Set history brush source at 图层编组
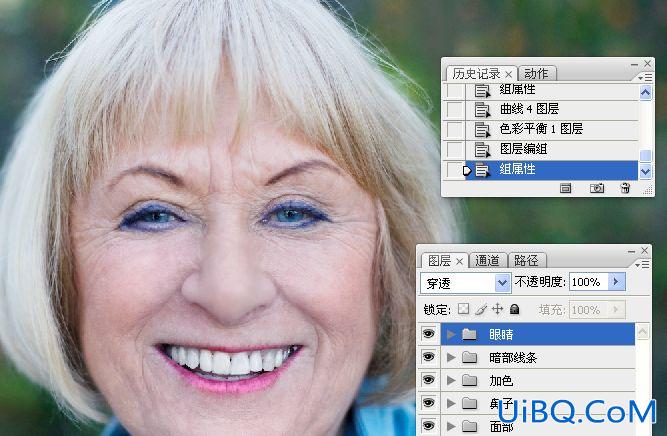The image size is (667, 436). tap(455, 149)
